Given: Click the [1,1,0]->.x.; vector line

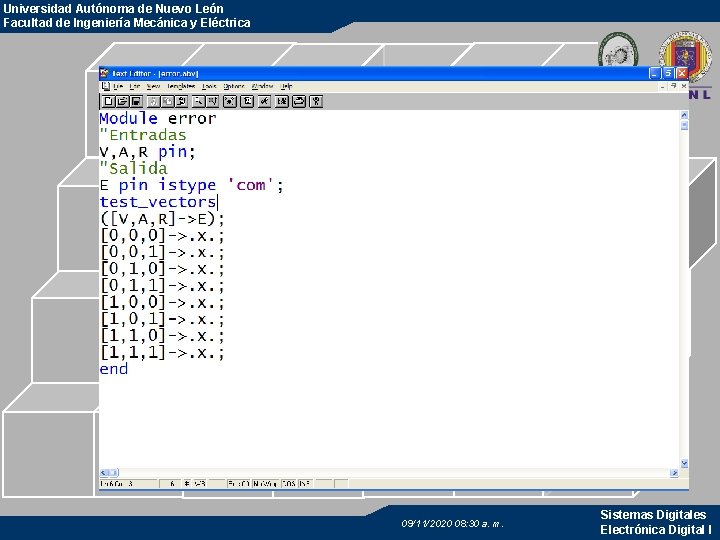Looking at the screenshot, I should (x=162, y=336).
